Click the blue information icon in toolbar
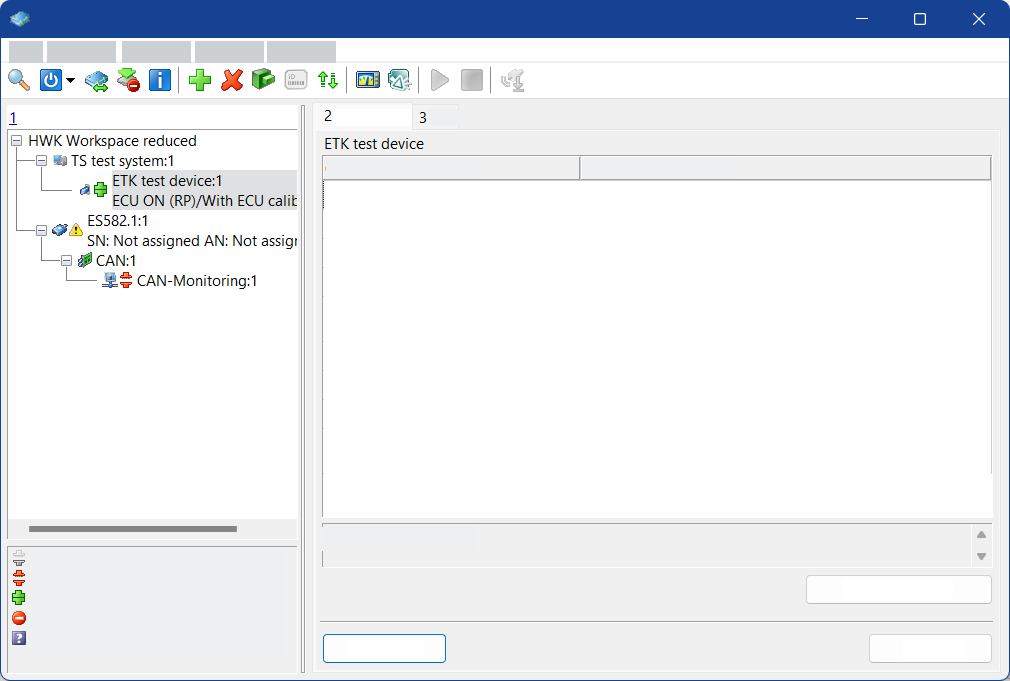Image resolution: width=1010 pixels, height=681 pixels. [160, 80]
